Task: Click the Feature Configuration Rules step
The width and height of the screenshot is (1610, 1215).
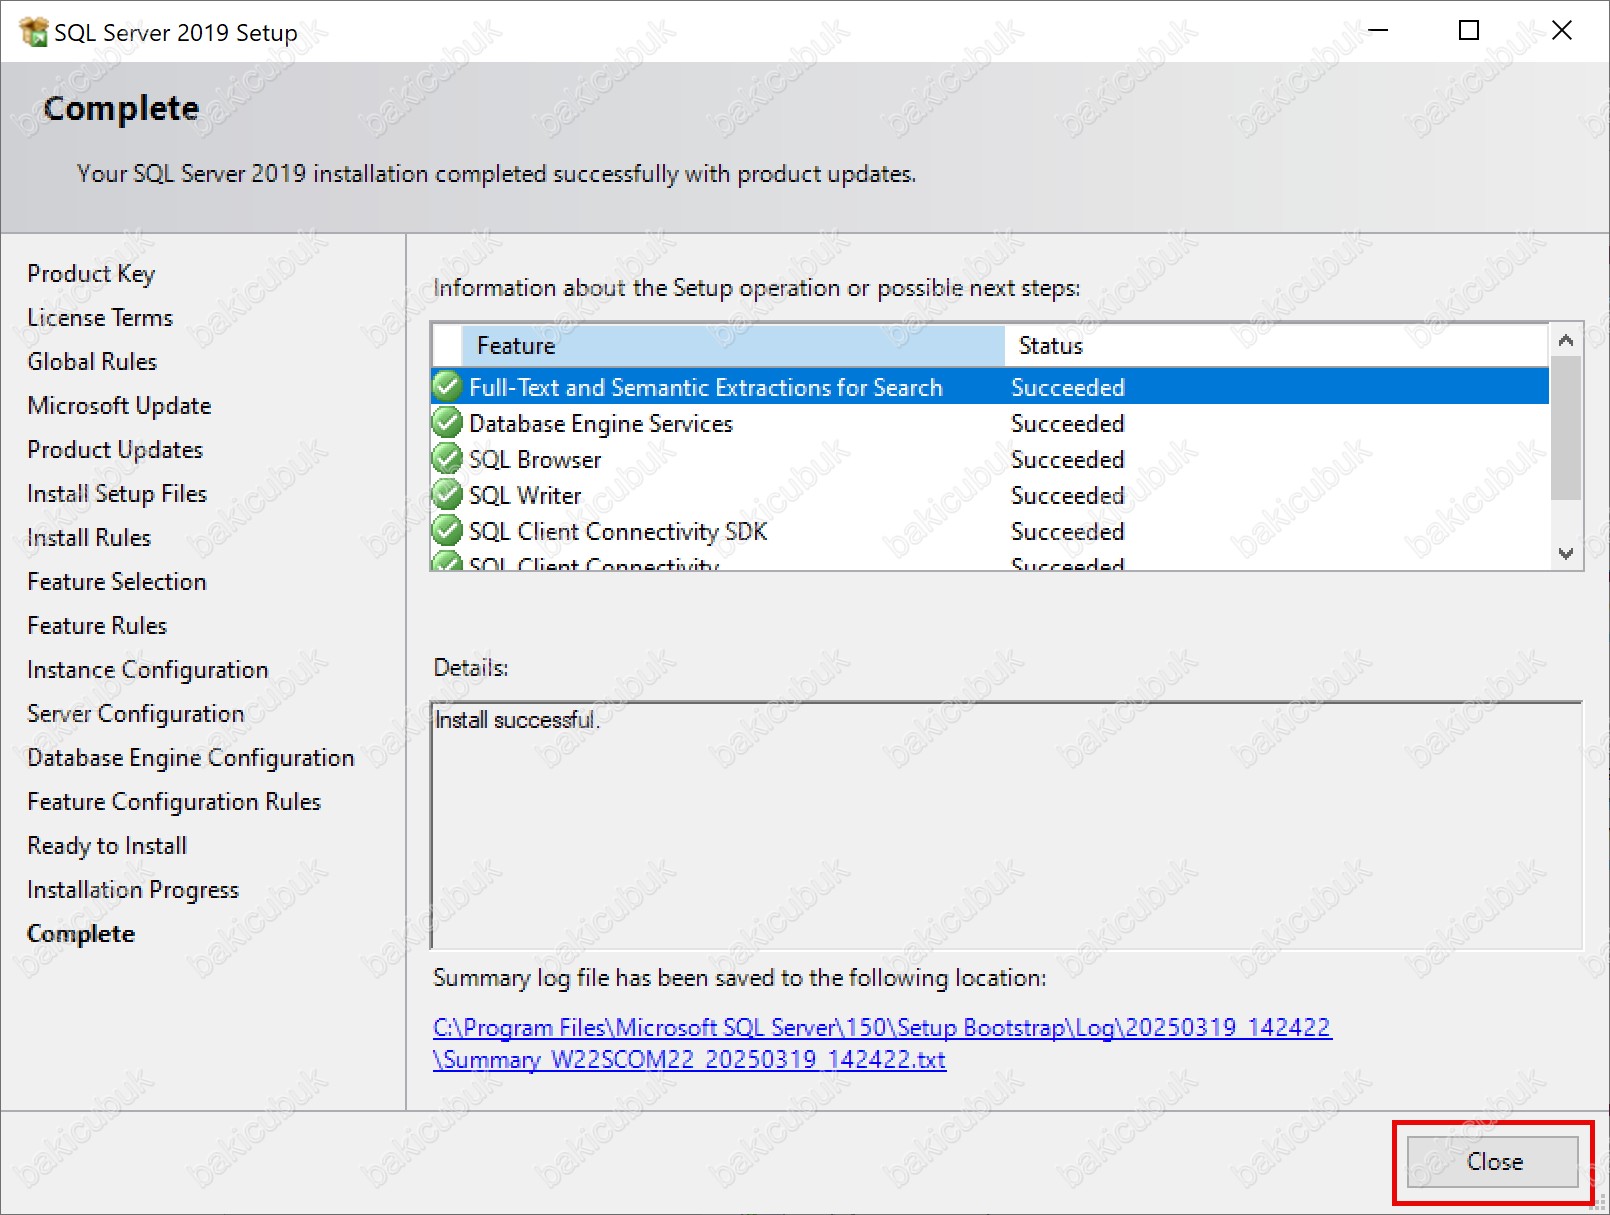Action: 174,802
